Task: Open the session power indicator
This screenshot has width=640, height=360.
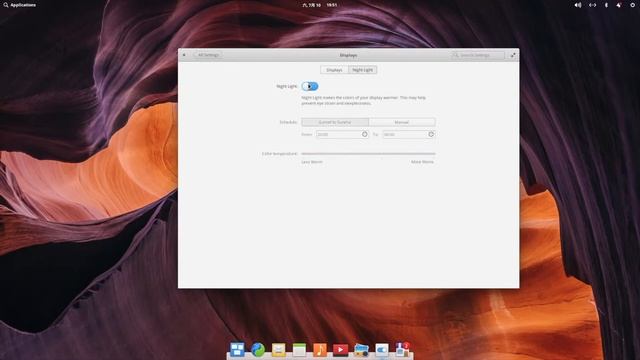Action: [x=633, y=5]
